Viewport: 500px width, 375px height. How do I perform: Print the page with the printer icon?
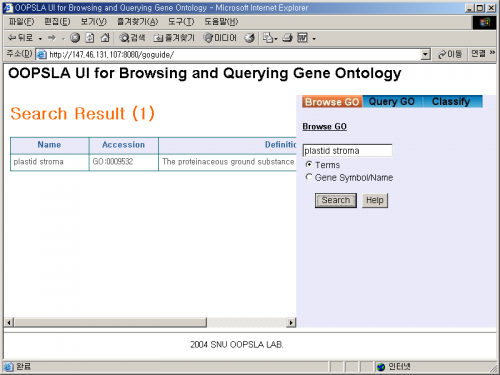(x=287, y=38)
